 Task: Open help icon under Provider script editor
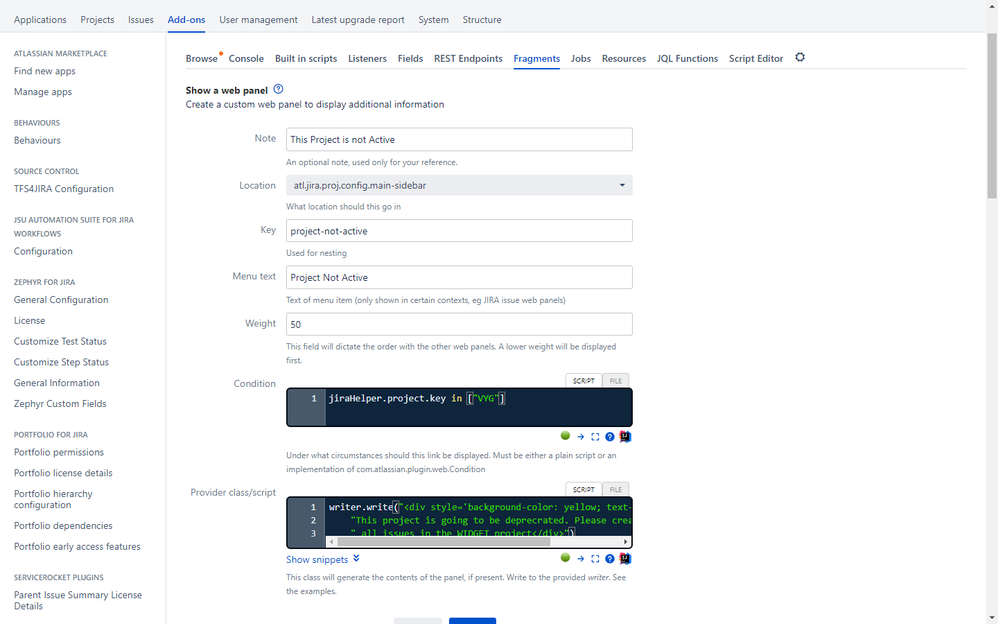(610, 558)
